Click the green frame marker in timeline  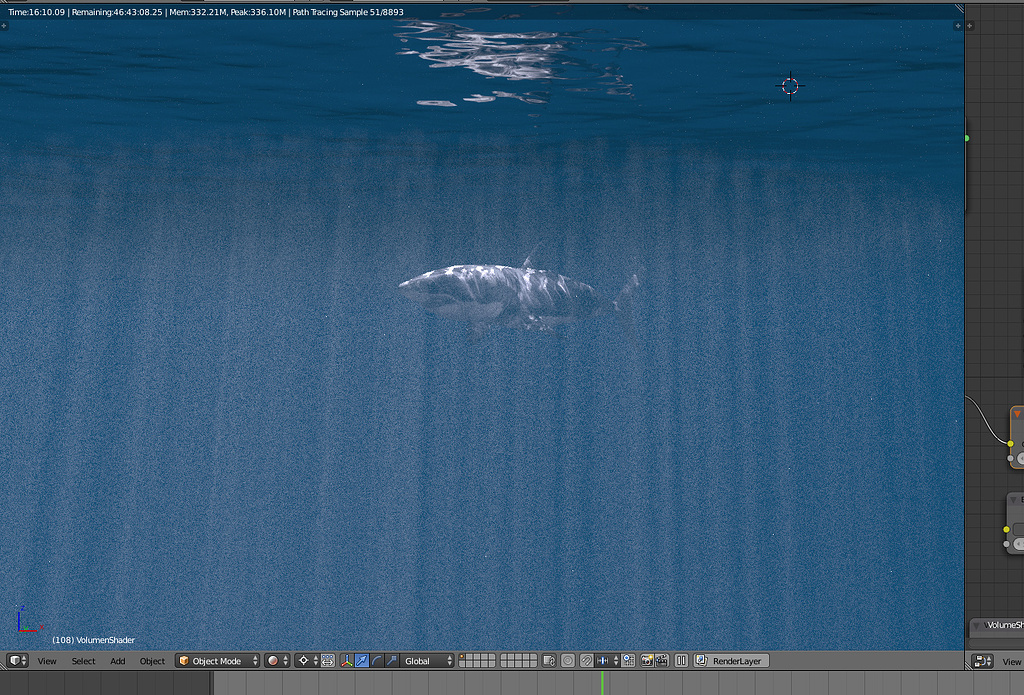[601, 683]
